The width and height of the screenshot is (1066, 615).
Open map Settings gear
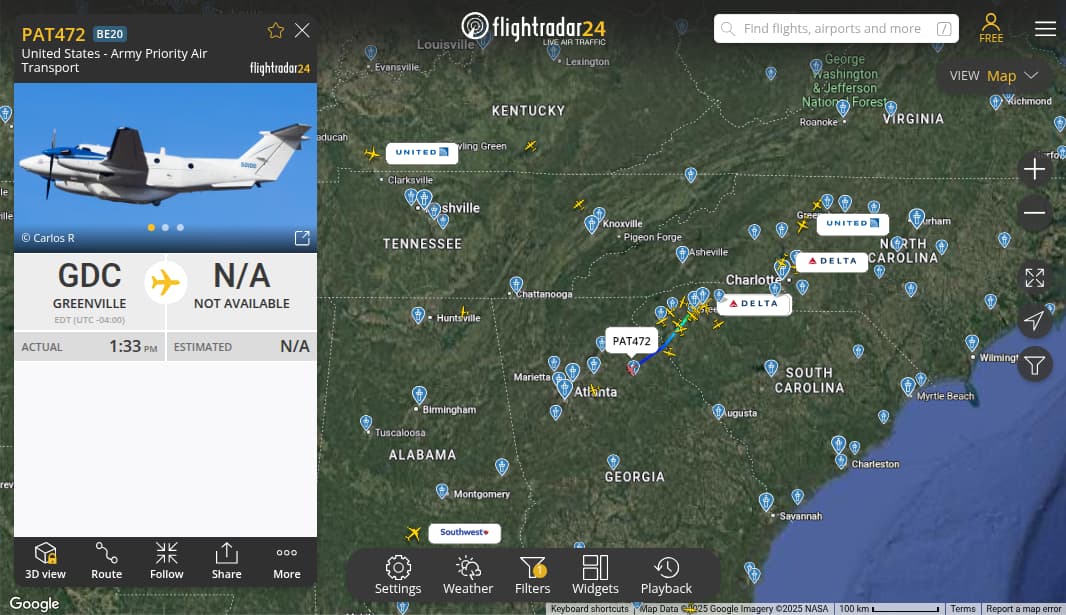point(398,575)
